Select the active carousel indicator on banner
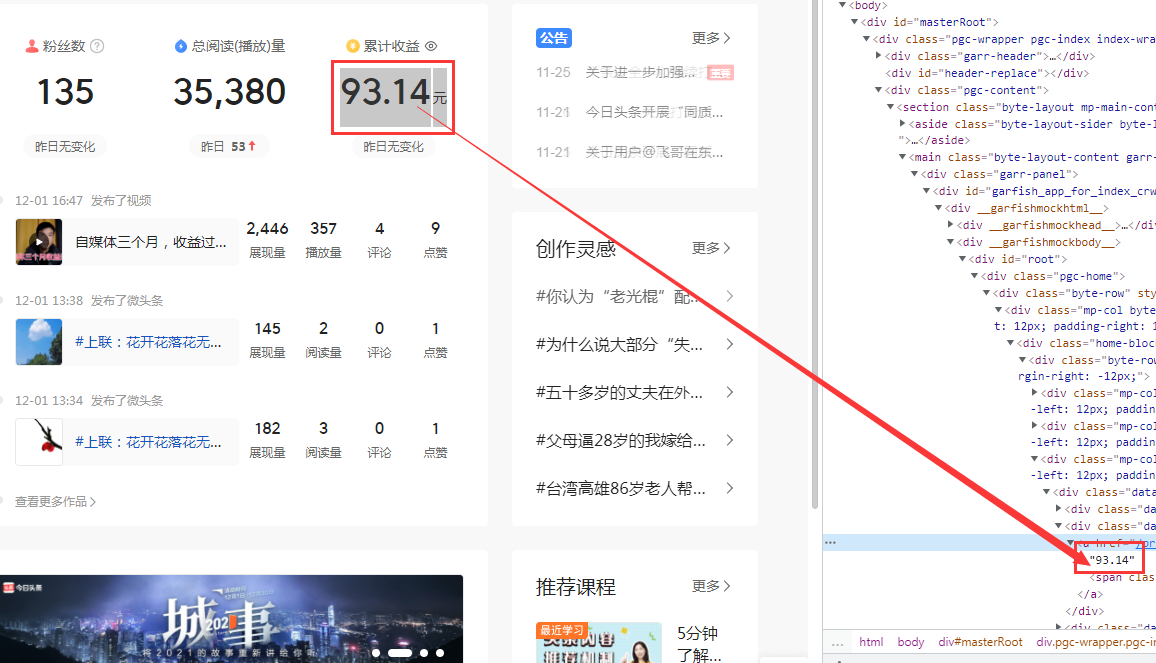1156x663 pixels. 400,653
